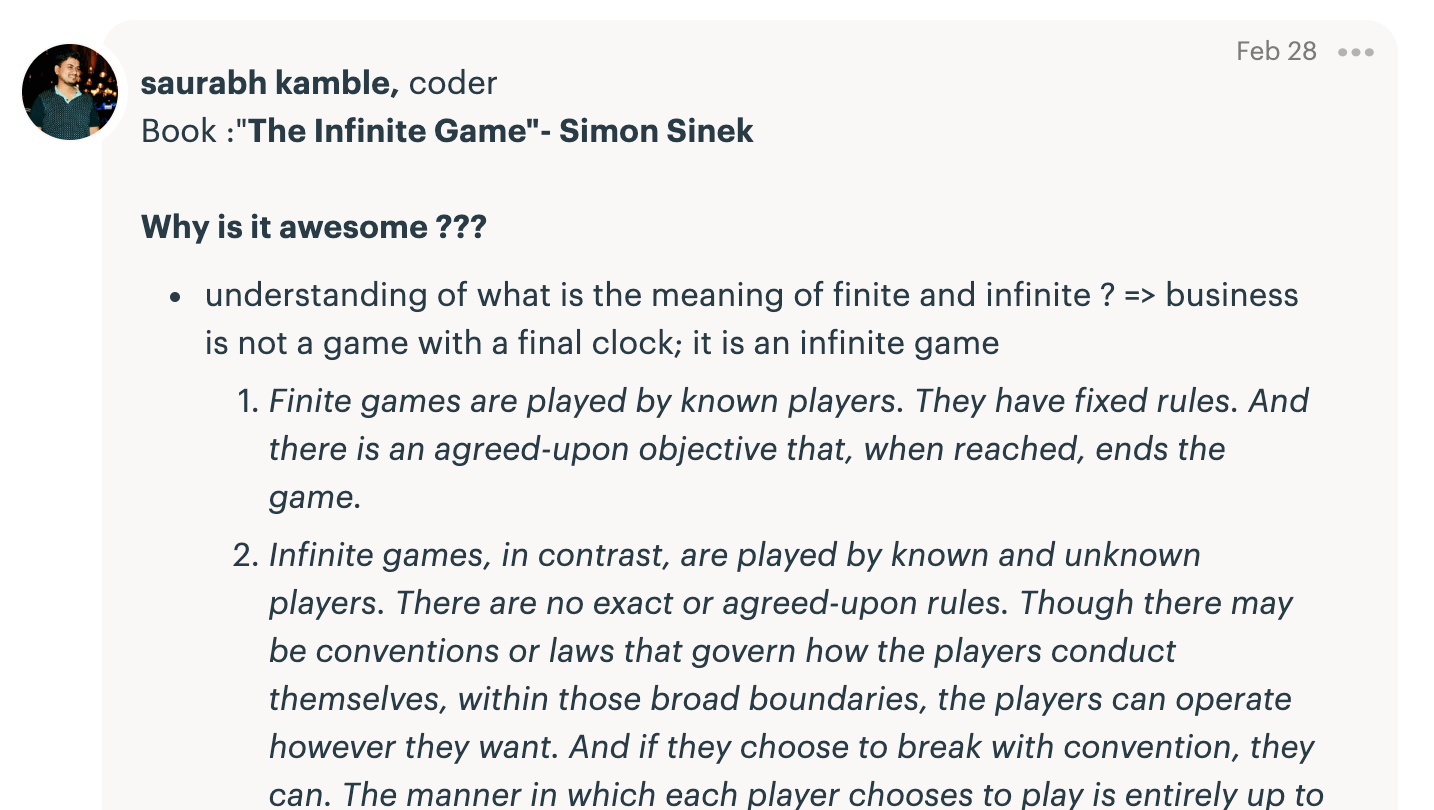This screenshot has height=810, width=1434.
Task: Click the '1.' list number marker
Action: (x=248, y=401)
